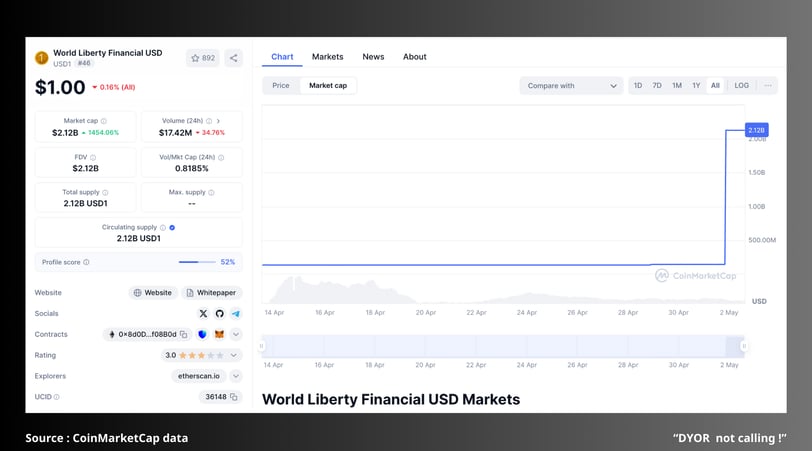The width and height of the screenshot is (812, 451).
Task: Set chart range to 7D
Action: click(x=657, y=85)
